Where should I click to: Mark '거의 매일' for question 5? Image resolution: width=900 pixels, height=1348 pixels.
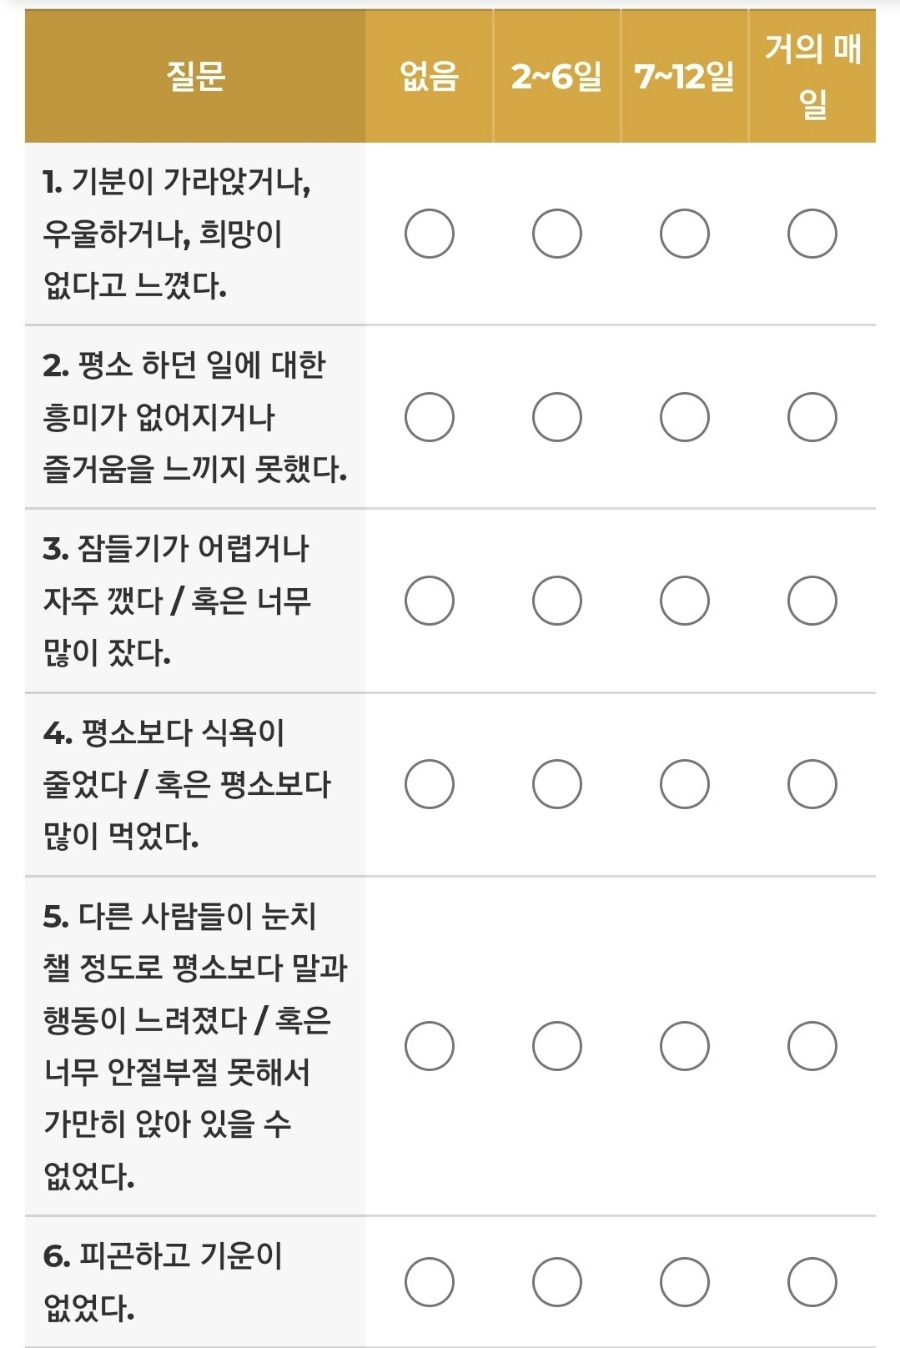[812, 1046]
